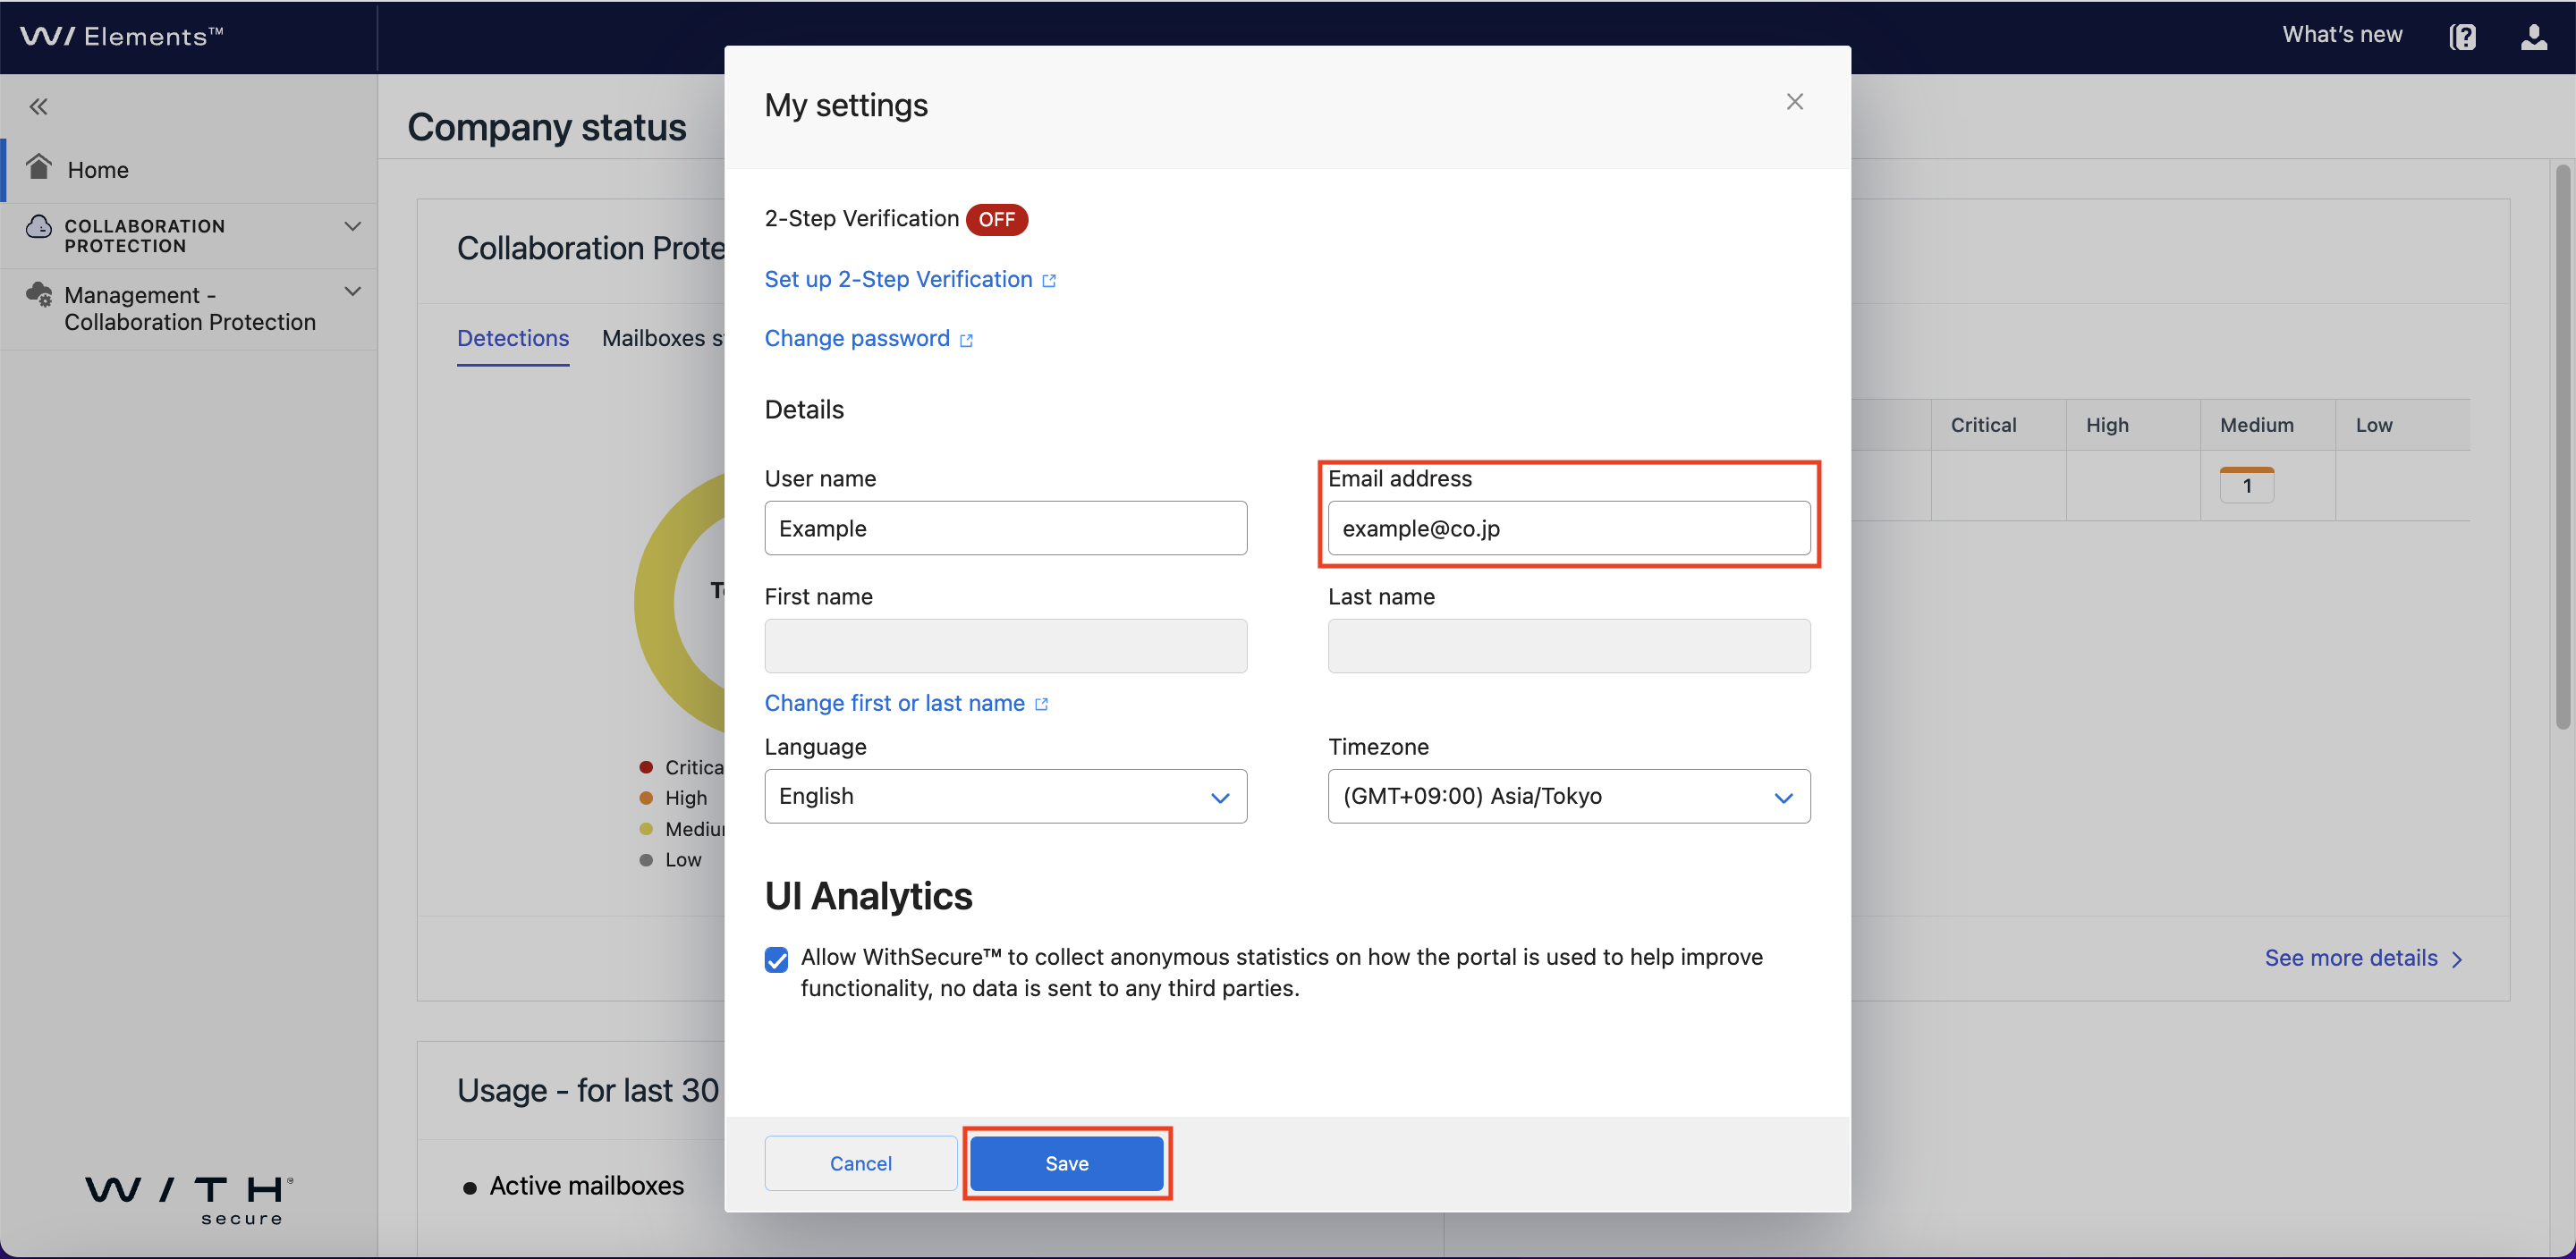Viewport: 2576px width, 1259px height.
Task: Click the Active mailboxes label
Action: coord(586,1186)
